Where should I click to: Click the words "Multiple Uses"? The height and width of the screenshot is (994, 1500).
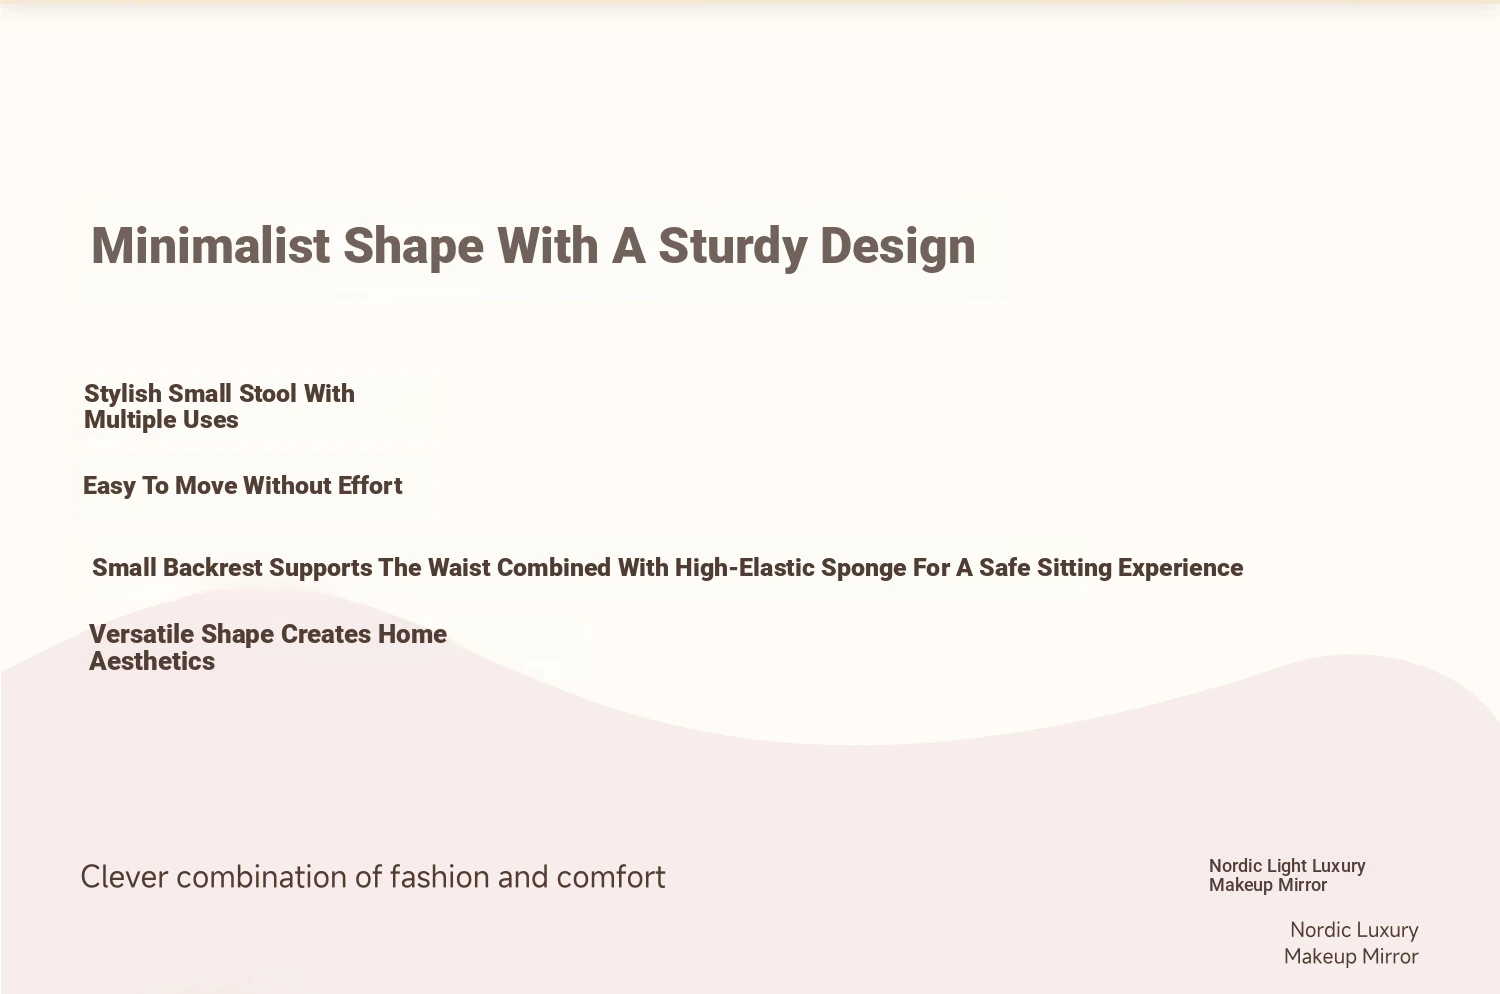pos(161,420)
